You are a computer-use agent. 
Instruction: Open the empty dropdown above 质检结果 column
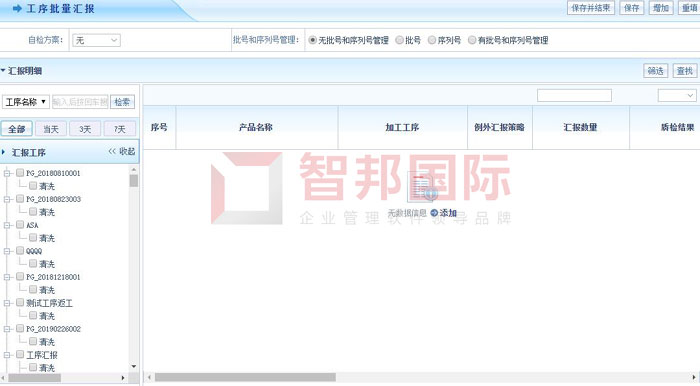click(x=677, y=95)
